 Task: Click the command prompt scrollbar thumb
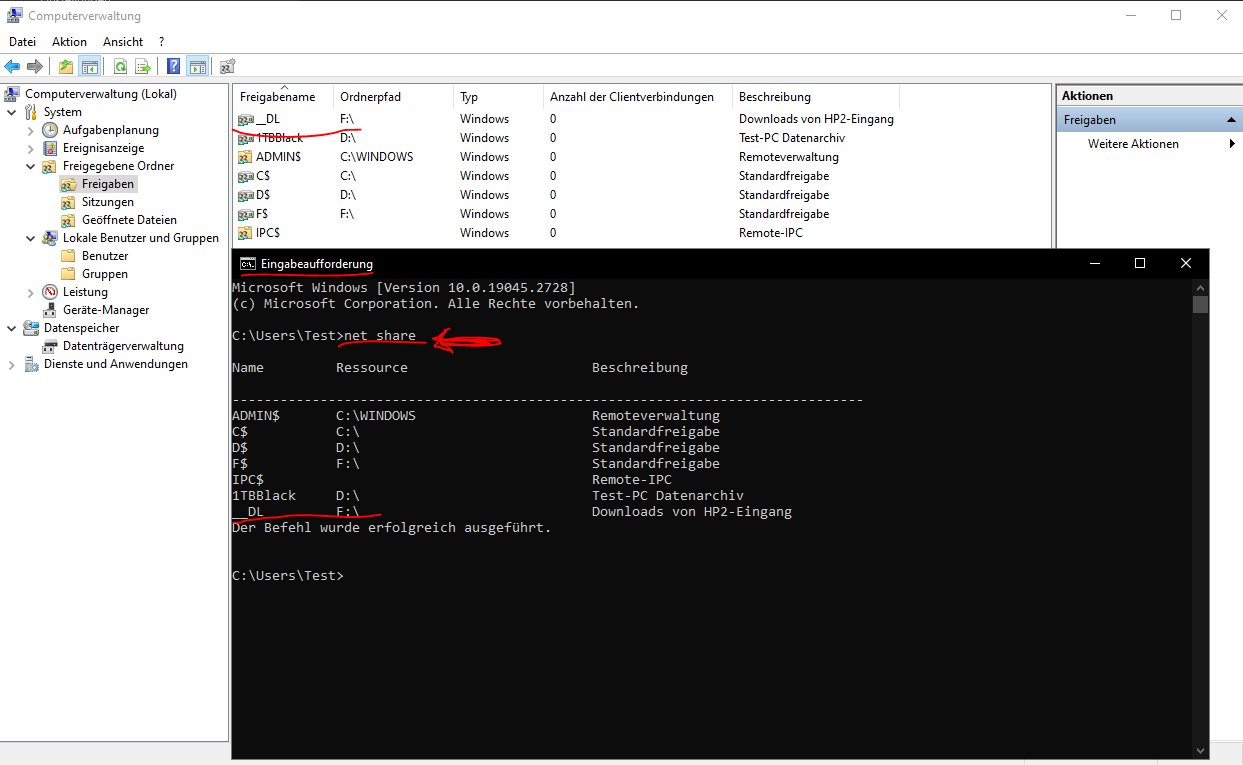point(1200,305)
